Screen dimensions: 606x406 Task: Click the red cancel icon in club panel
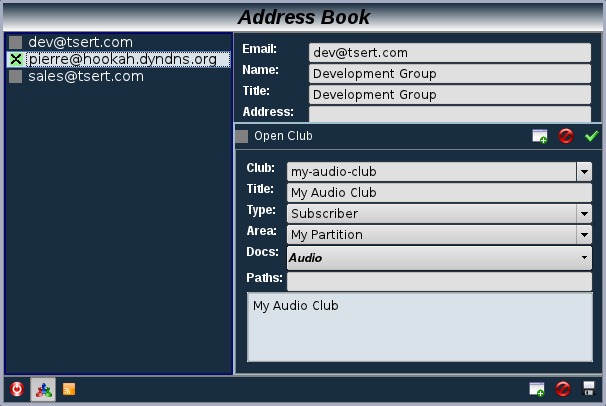(566, 136)
